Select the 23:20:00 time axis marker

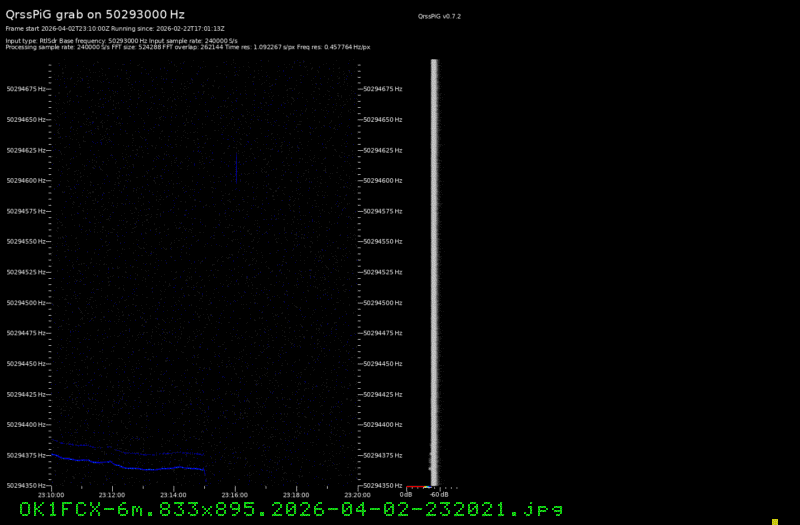point(356,494)
